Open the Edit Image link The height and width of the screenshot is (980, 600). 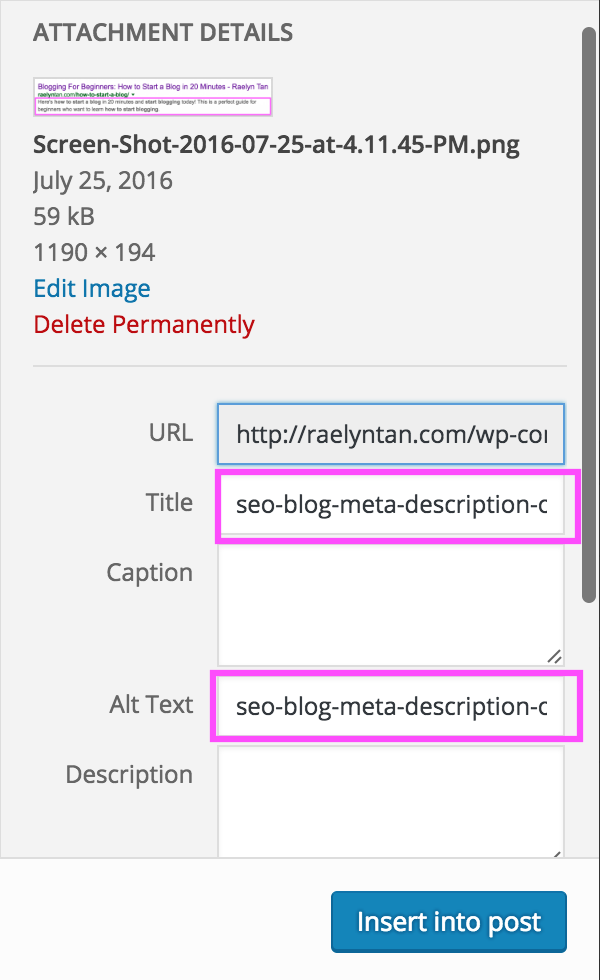tap(92, 289)
